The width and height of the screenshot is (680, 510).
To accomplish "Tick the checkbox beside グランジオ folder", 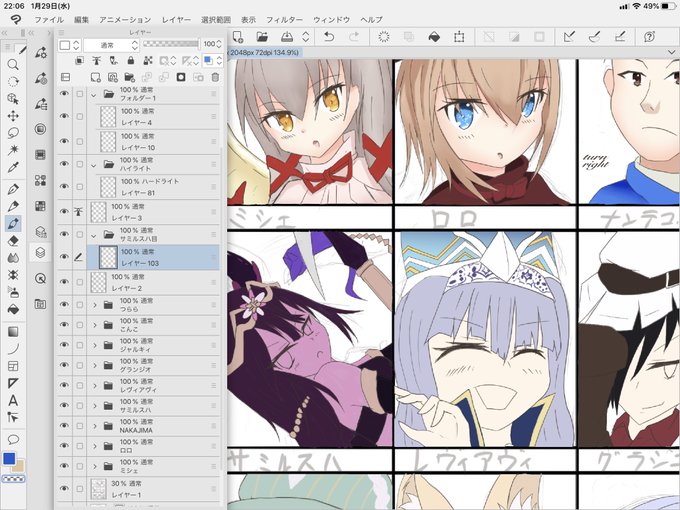I will (79, 366).
